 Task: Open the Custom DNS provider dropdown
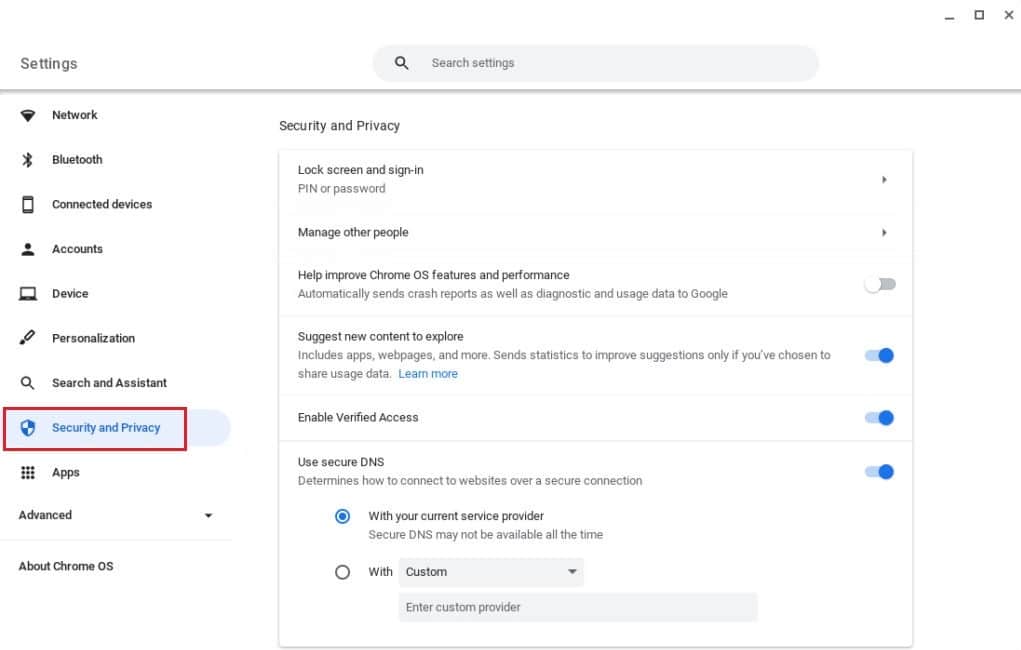coord(490,571)
